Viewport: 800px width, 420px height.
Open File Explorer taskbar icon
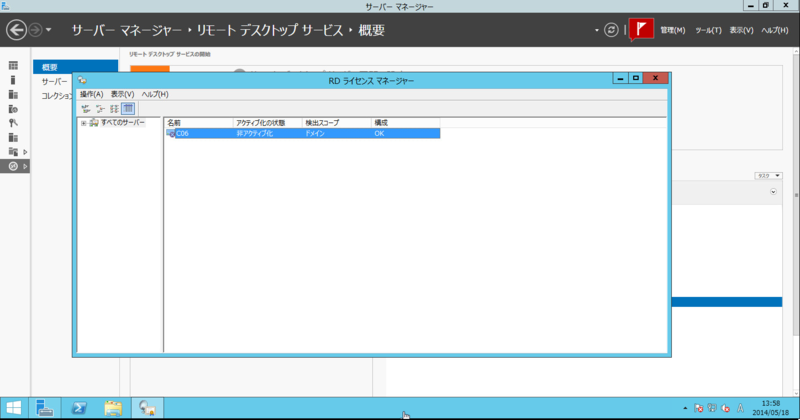click(113, 408)
